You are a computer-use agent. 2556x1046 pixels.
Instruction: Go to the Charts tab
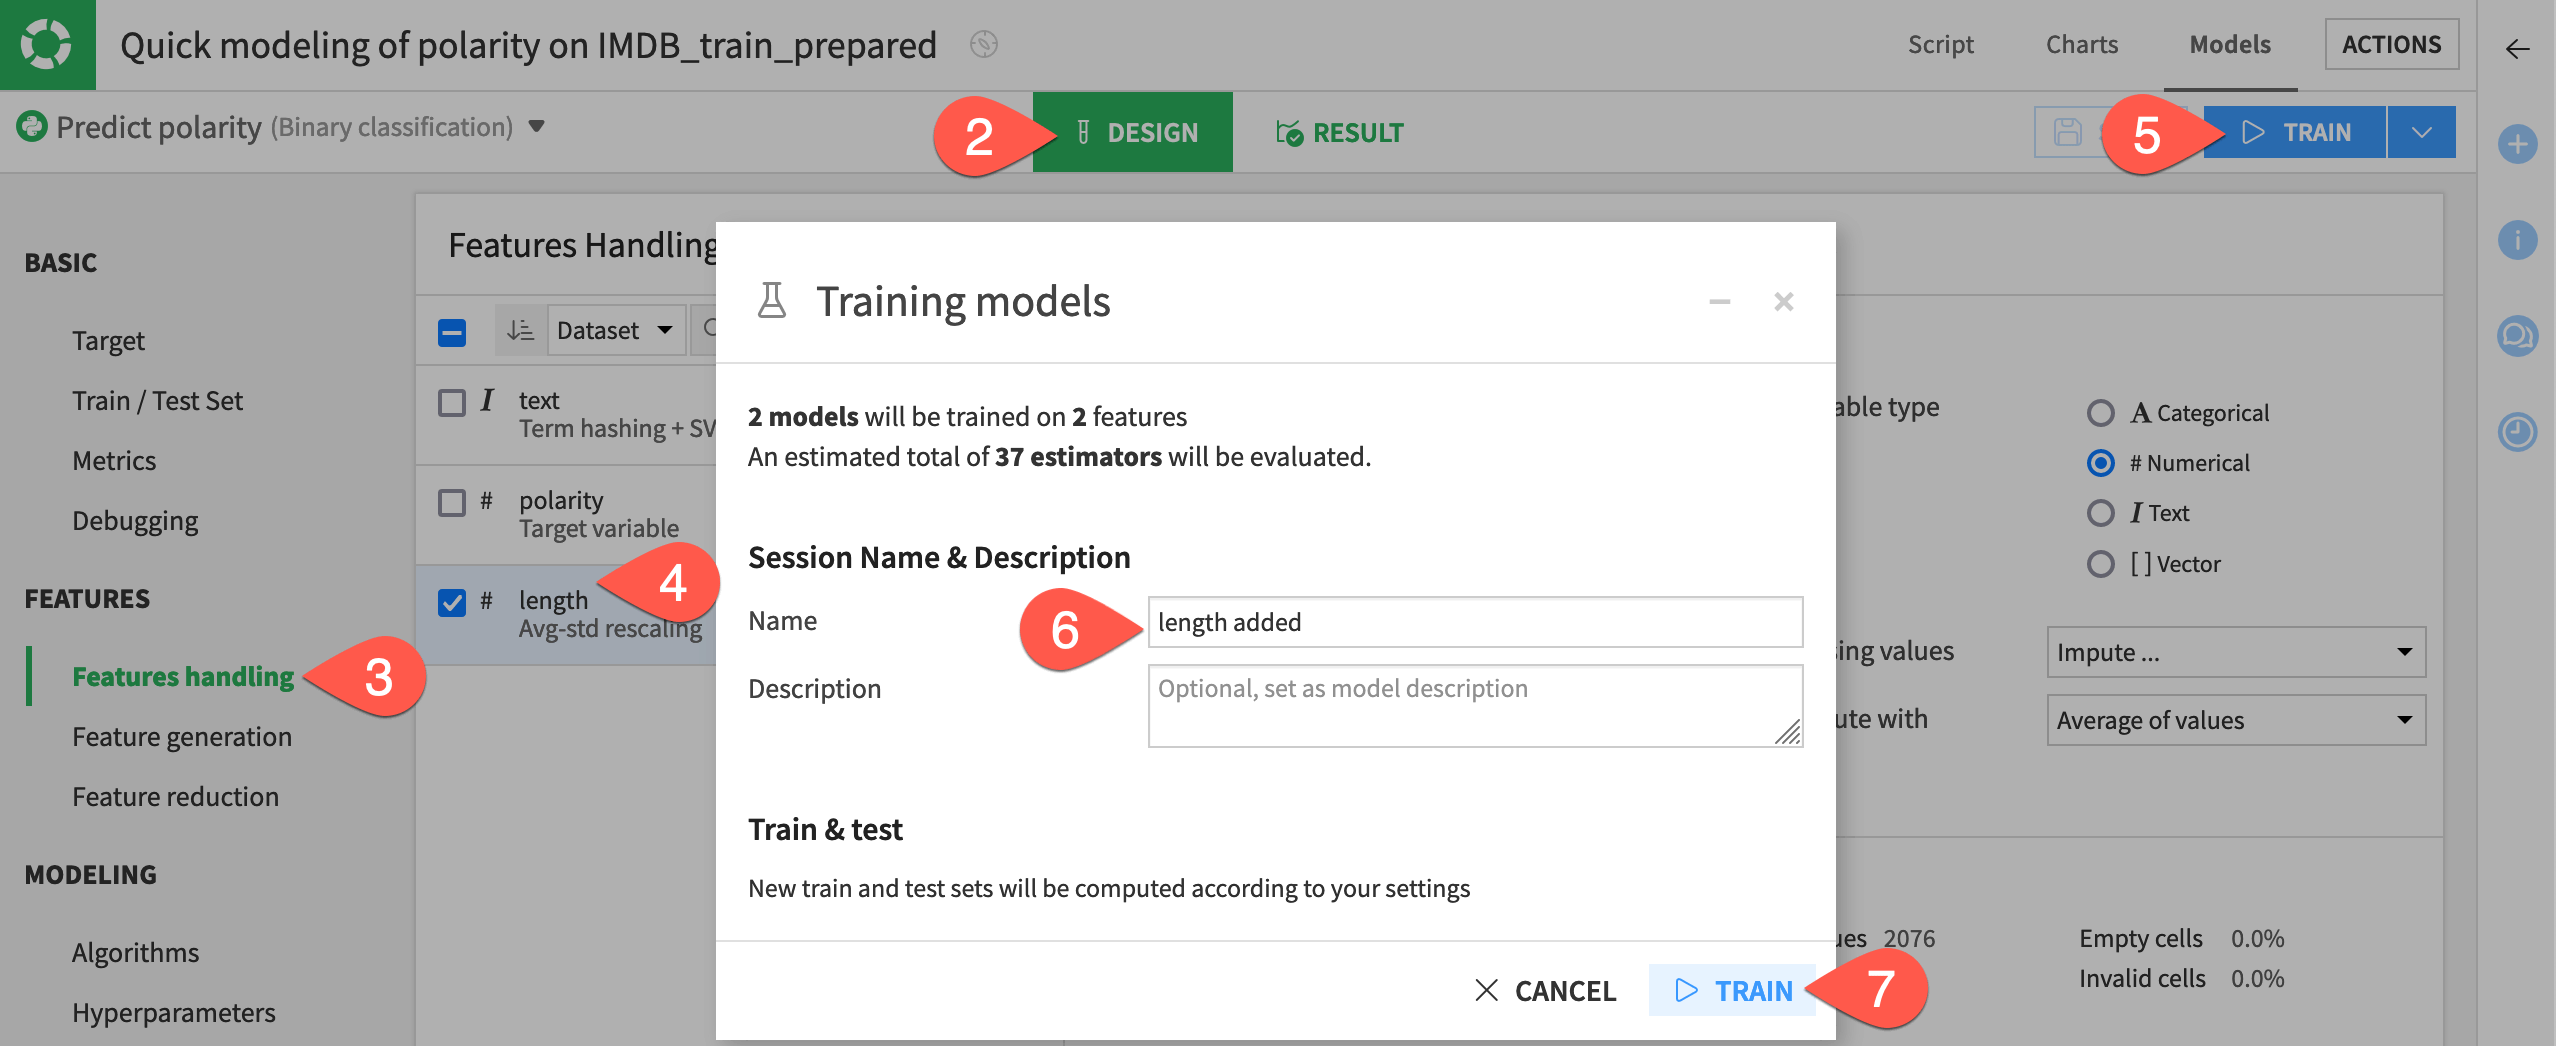[2081, 44]
